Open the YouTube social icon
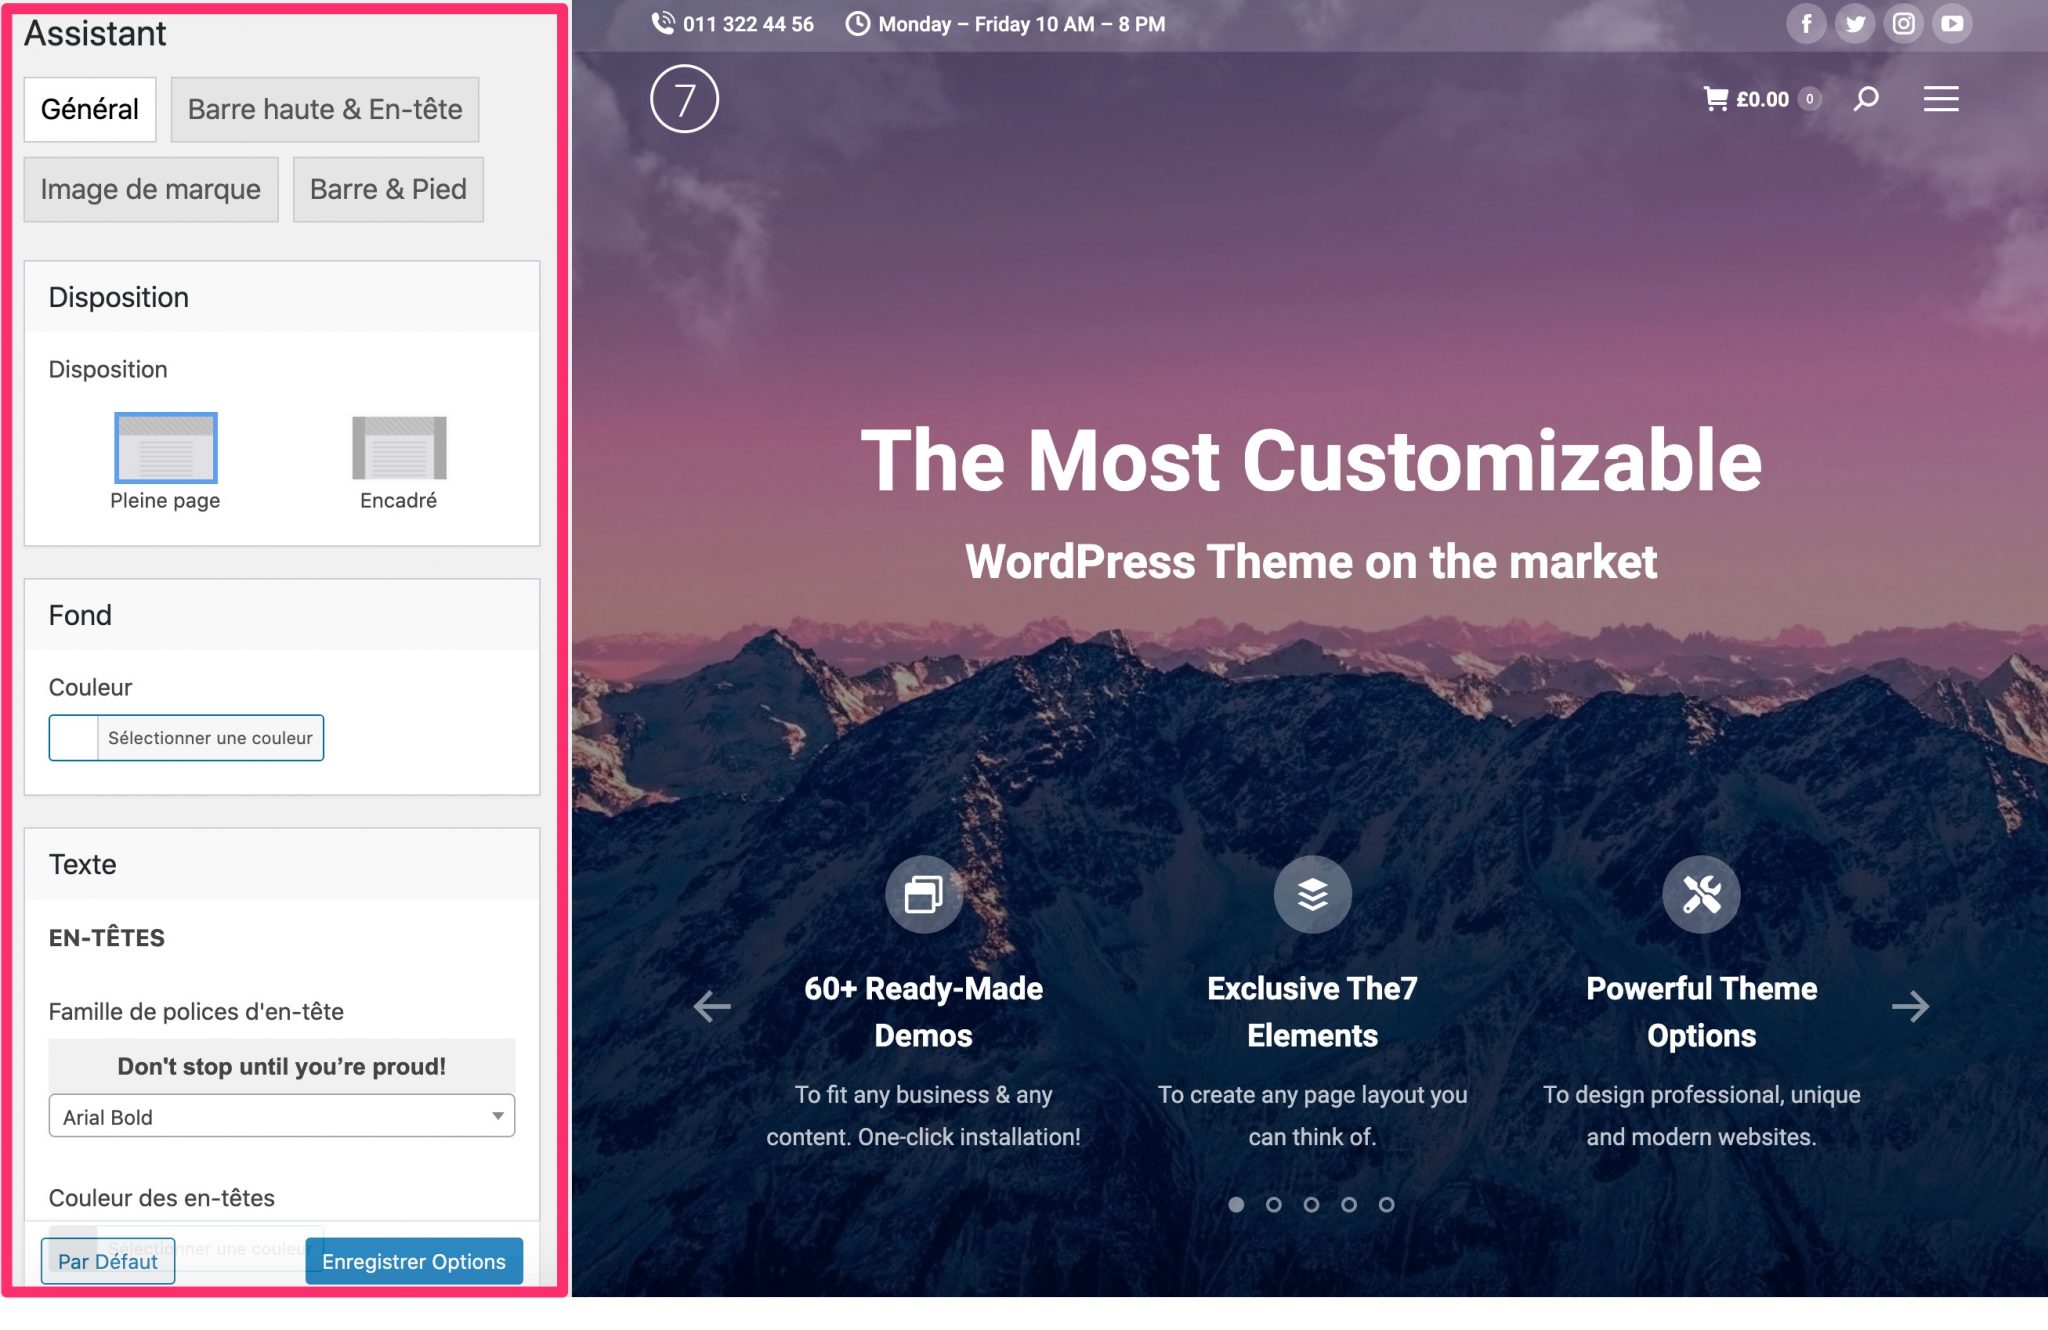The height and width of the screenshot is (1330, 2048). click(x=1952, y=24)
